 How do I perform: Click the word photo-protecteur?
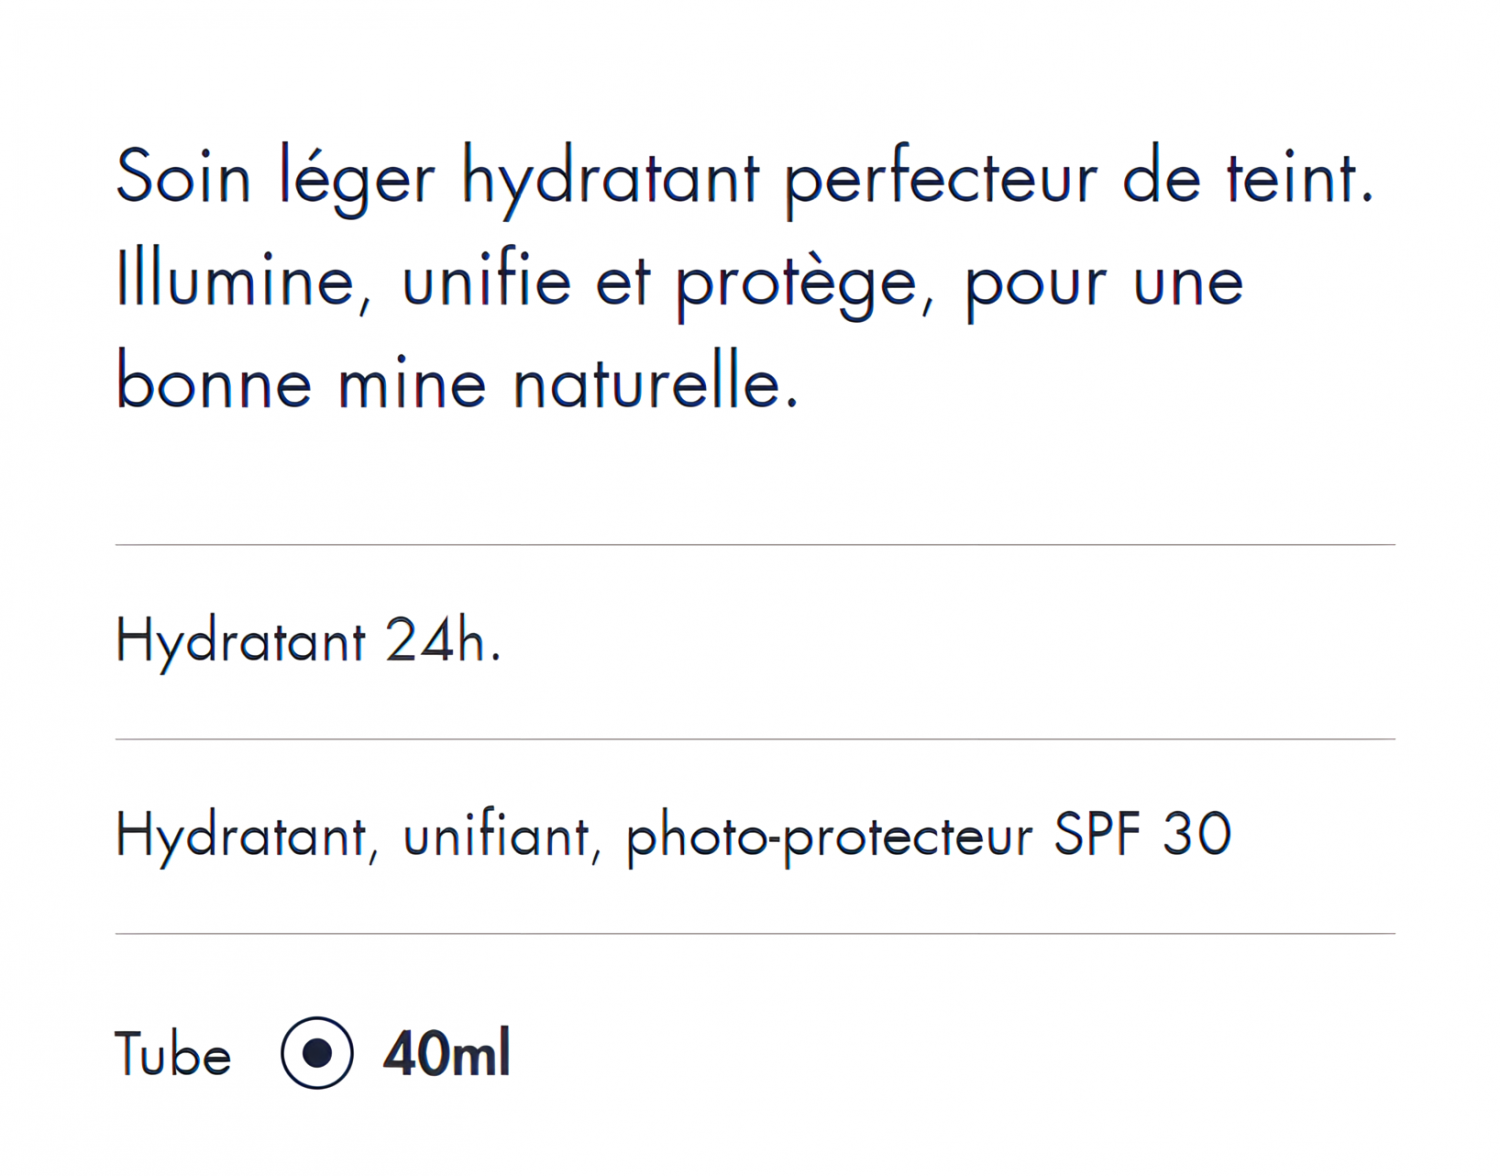pyautogui.click(x=829, y=836)
